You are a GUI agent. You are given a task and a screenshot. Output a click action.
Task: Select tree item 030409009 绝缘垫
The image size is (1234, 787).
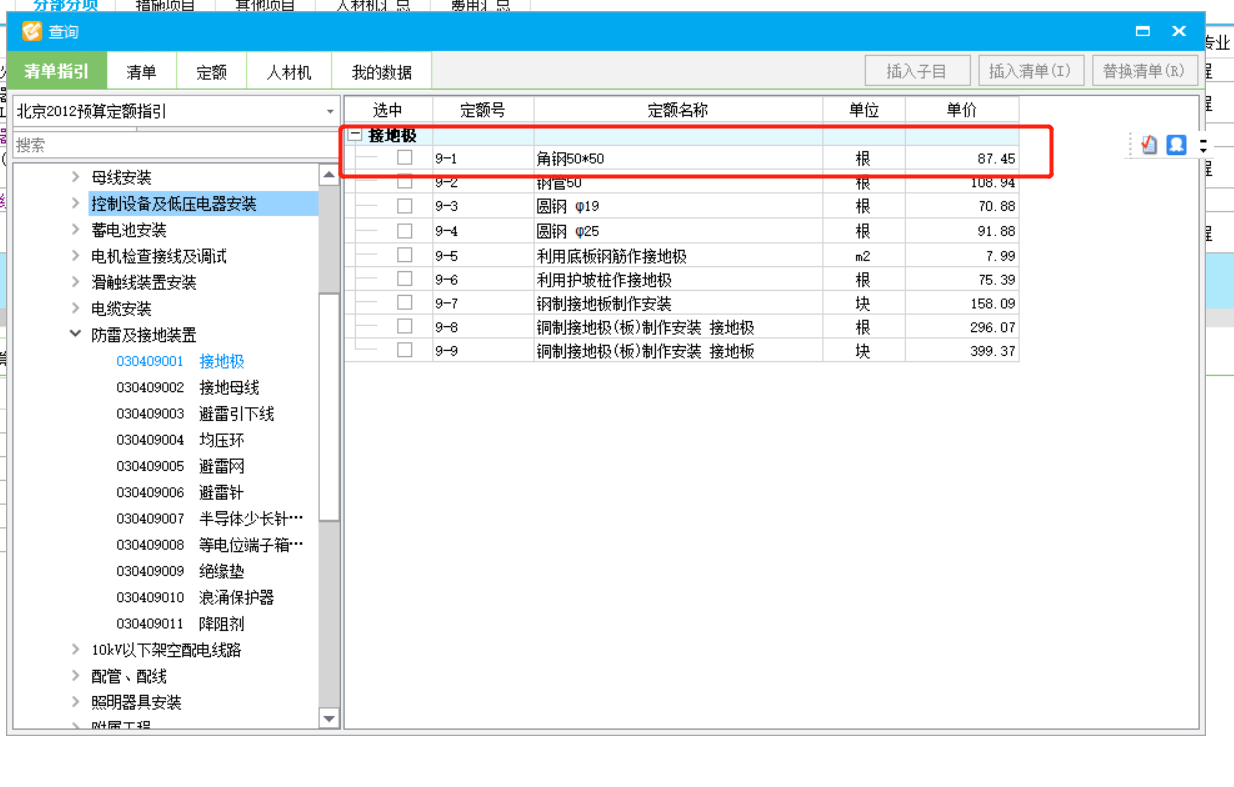coord(180,571)
